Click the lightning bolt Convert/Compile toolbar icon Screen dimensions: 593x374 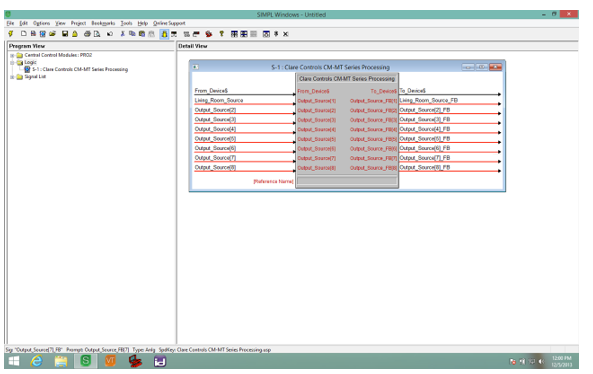(11, 34)
